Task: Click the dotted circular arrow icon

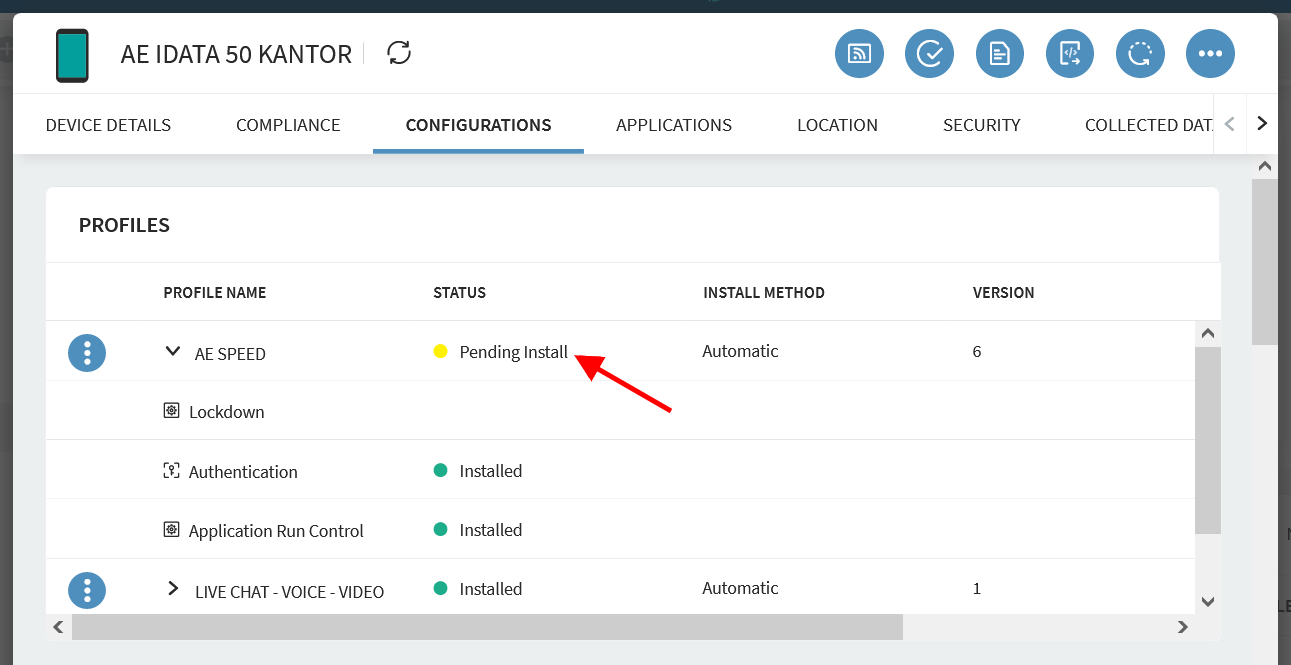Action: tap(1140, 54)
